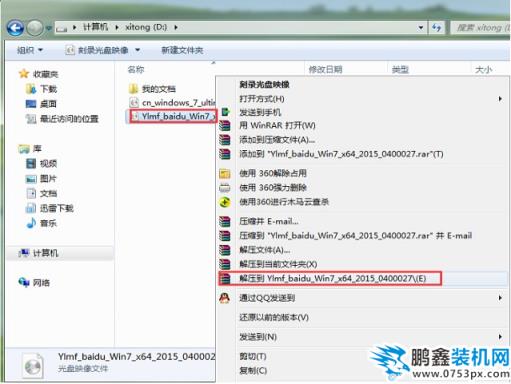Open the 迅雷下载 library

pos(49,208)
